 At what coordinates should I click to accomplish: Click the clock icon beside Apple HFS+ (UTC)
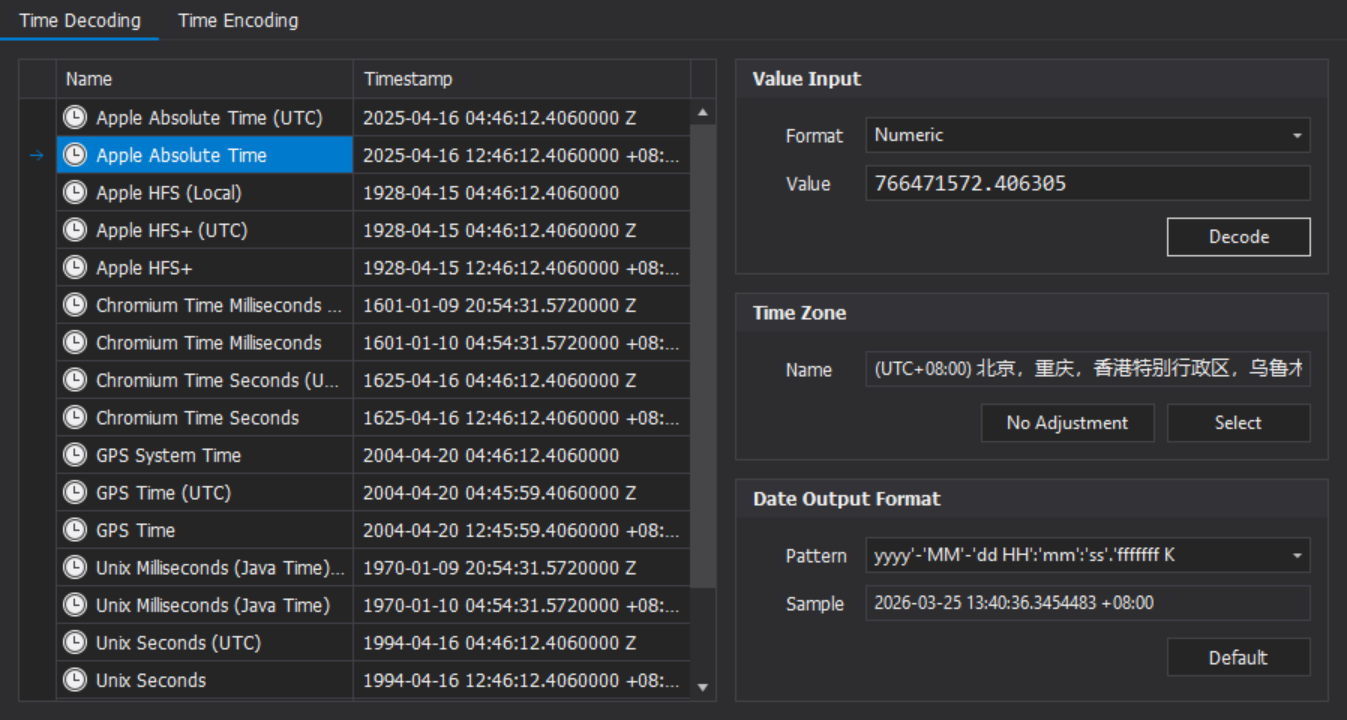[x=75, y=230]
